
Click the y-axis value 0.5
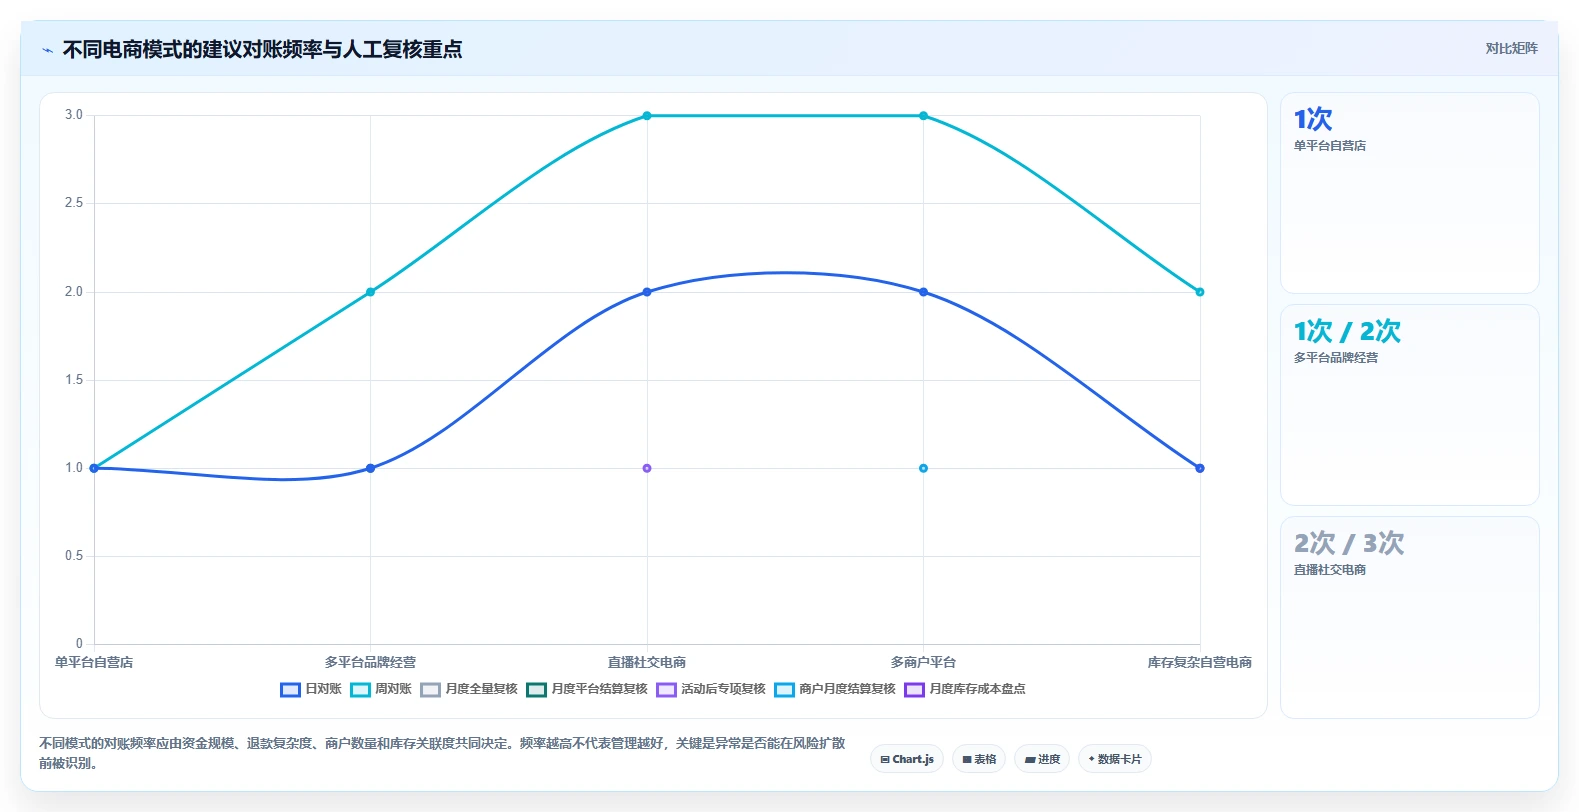point(74,556)
